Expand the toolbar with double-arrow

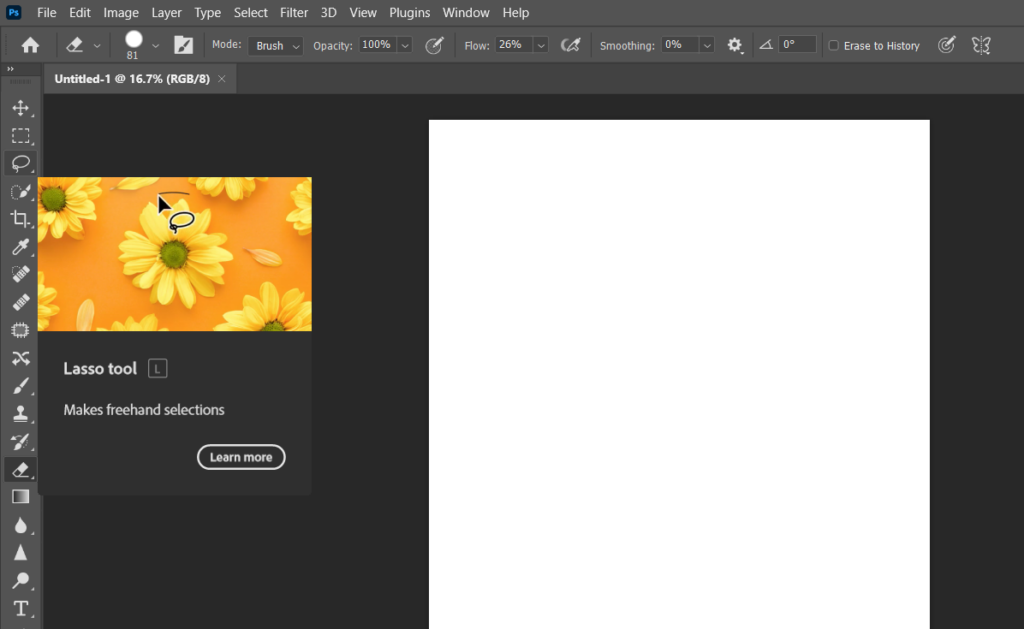click(x=10, y=69)
